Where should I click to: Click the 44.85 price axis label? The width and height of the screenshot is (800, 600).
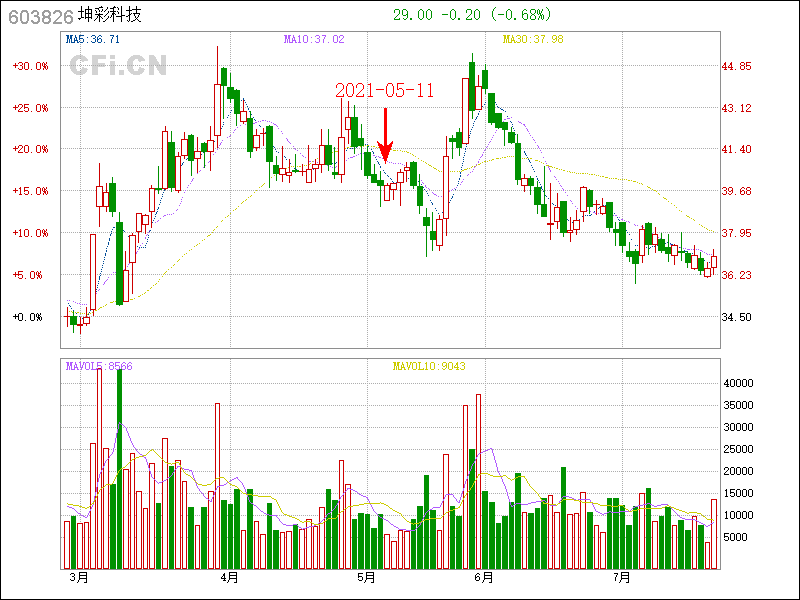[737, 66]
